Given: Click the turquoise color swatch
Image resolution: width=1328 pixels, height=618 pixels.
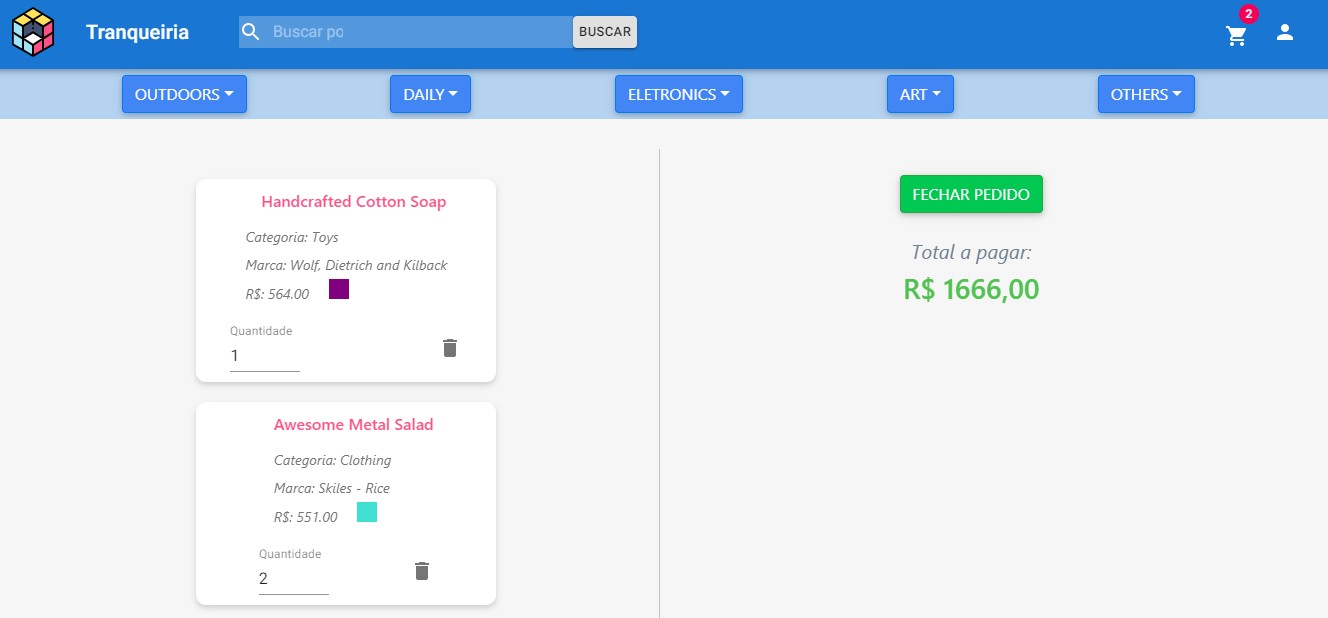Looking at the screenshot, I should click(367, 512).
